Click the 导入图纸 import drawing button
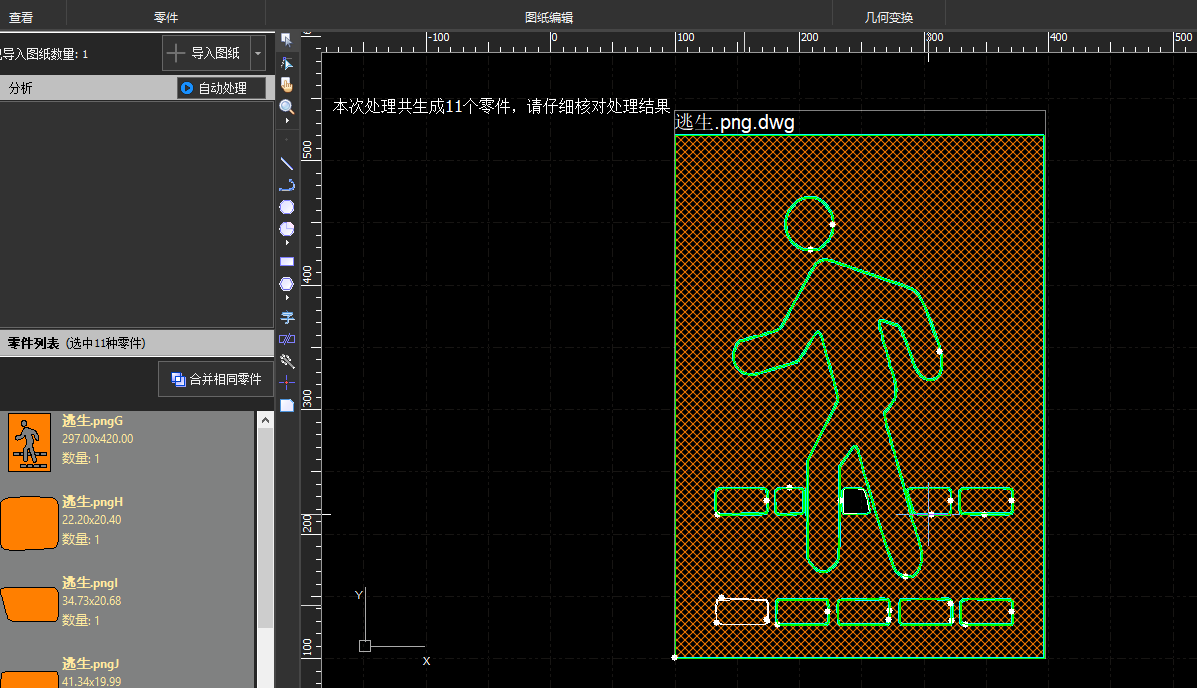Image resolution: width=1197 pixels, height=688 pixels. point(206,53)
